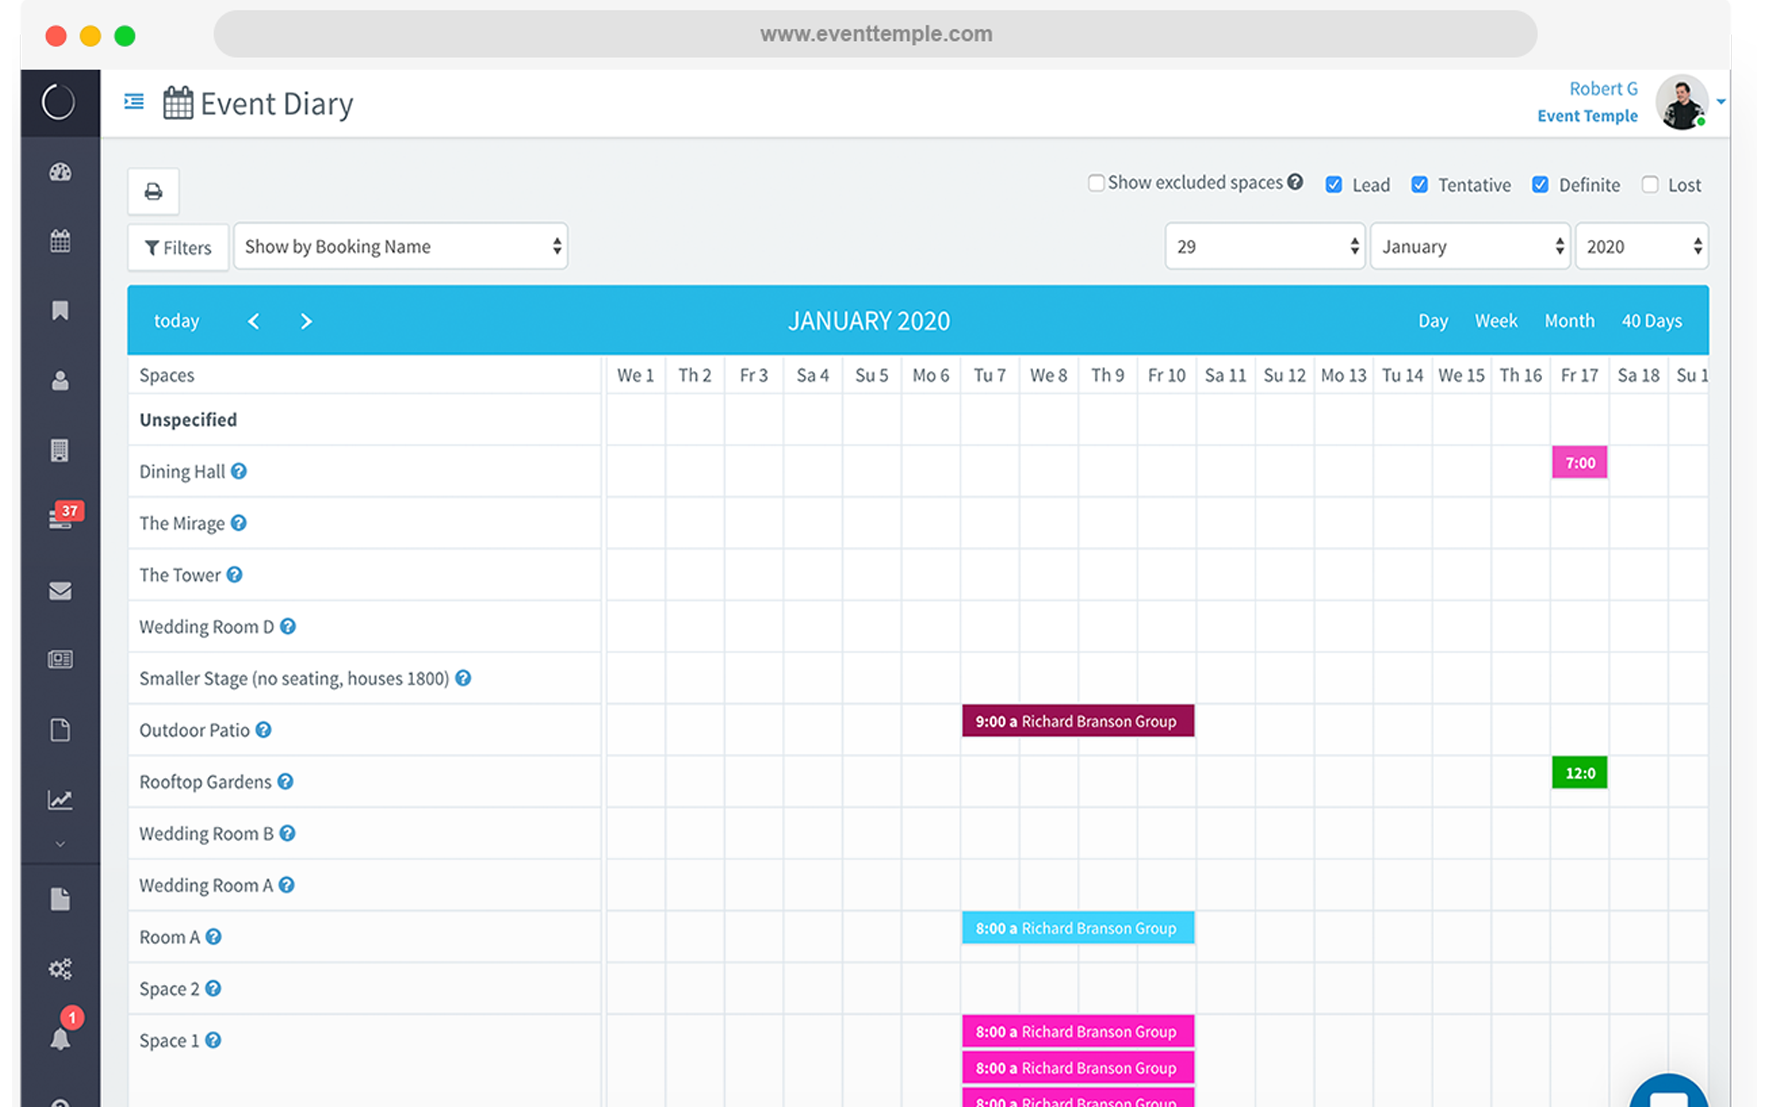Click the Robert G profile name
This screenshot has width=1772, height=1107.
(x=1603, y=89)
